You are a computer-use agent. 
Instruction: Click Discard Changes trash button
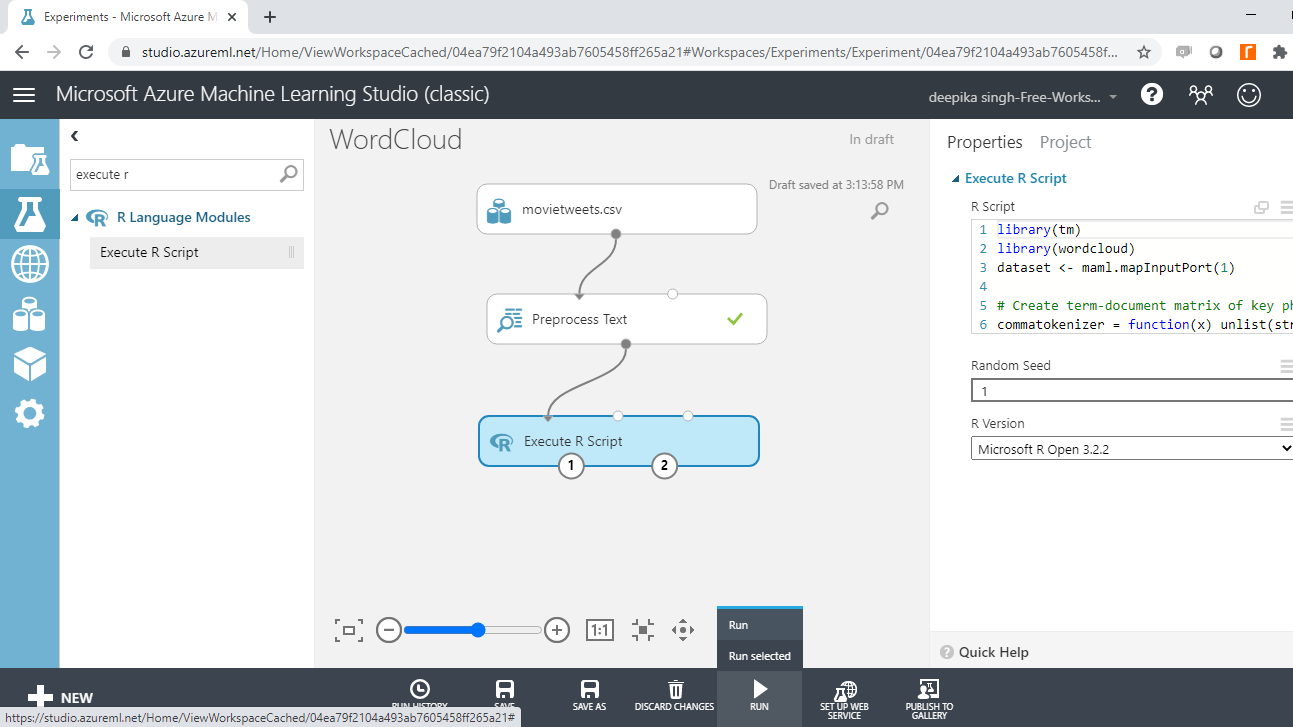(675, 696)
